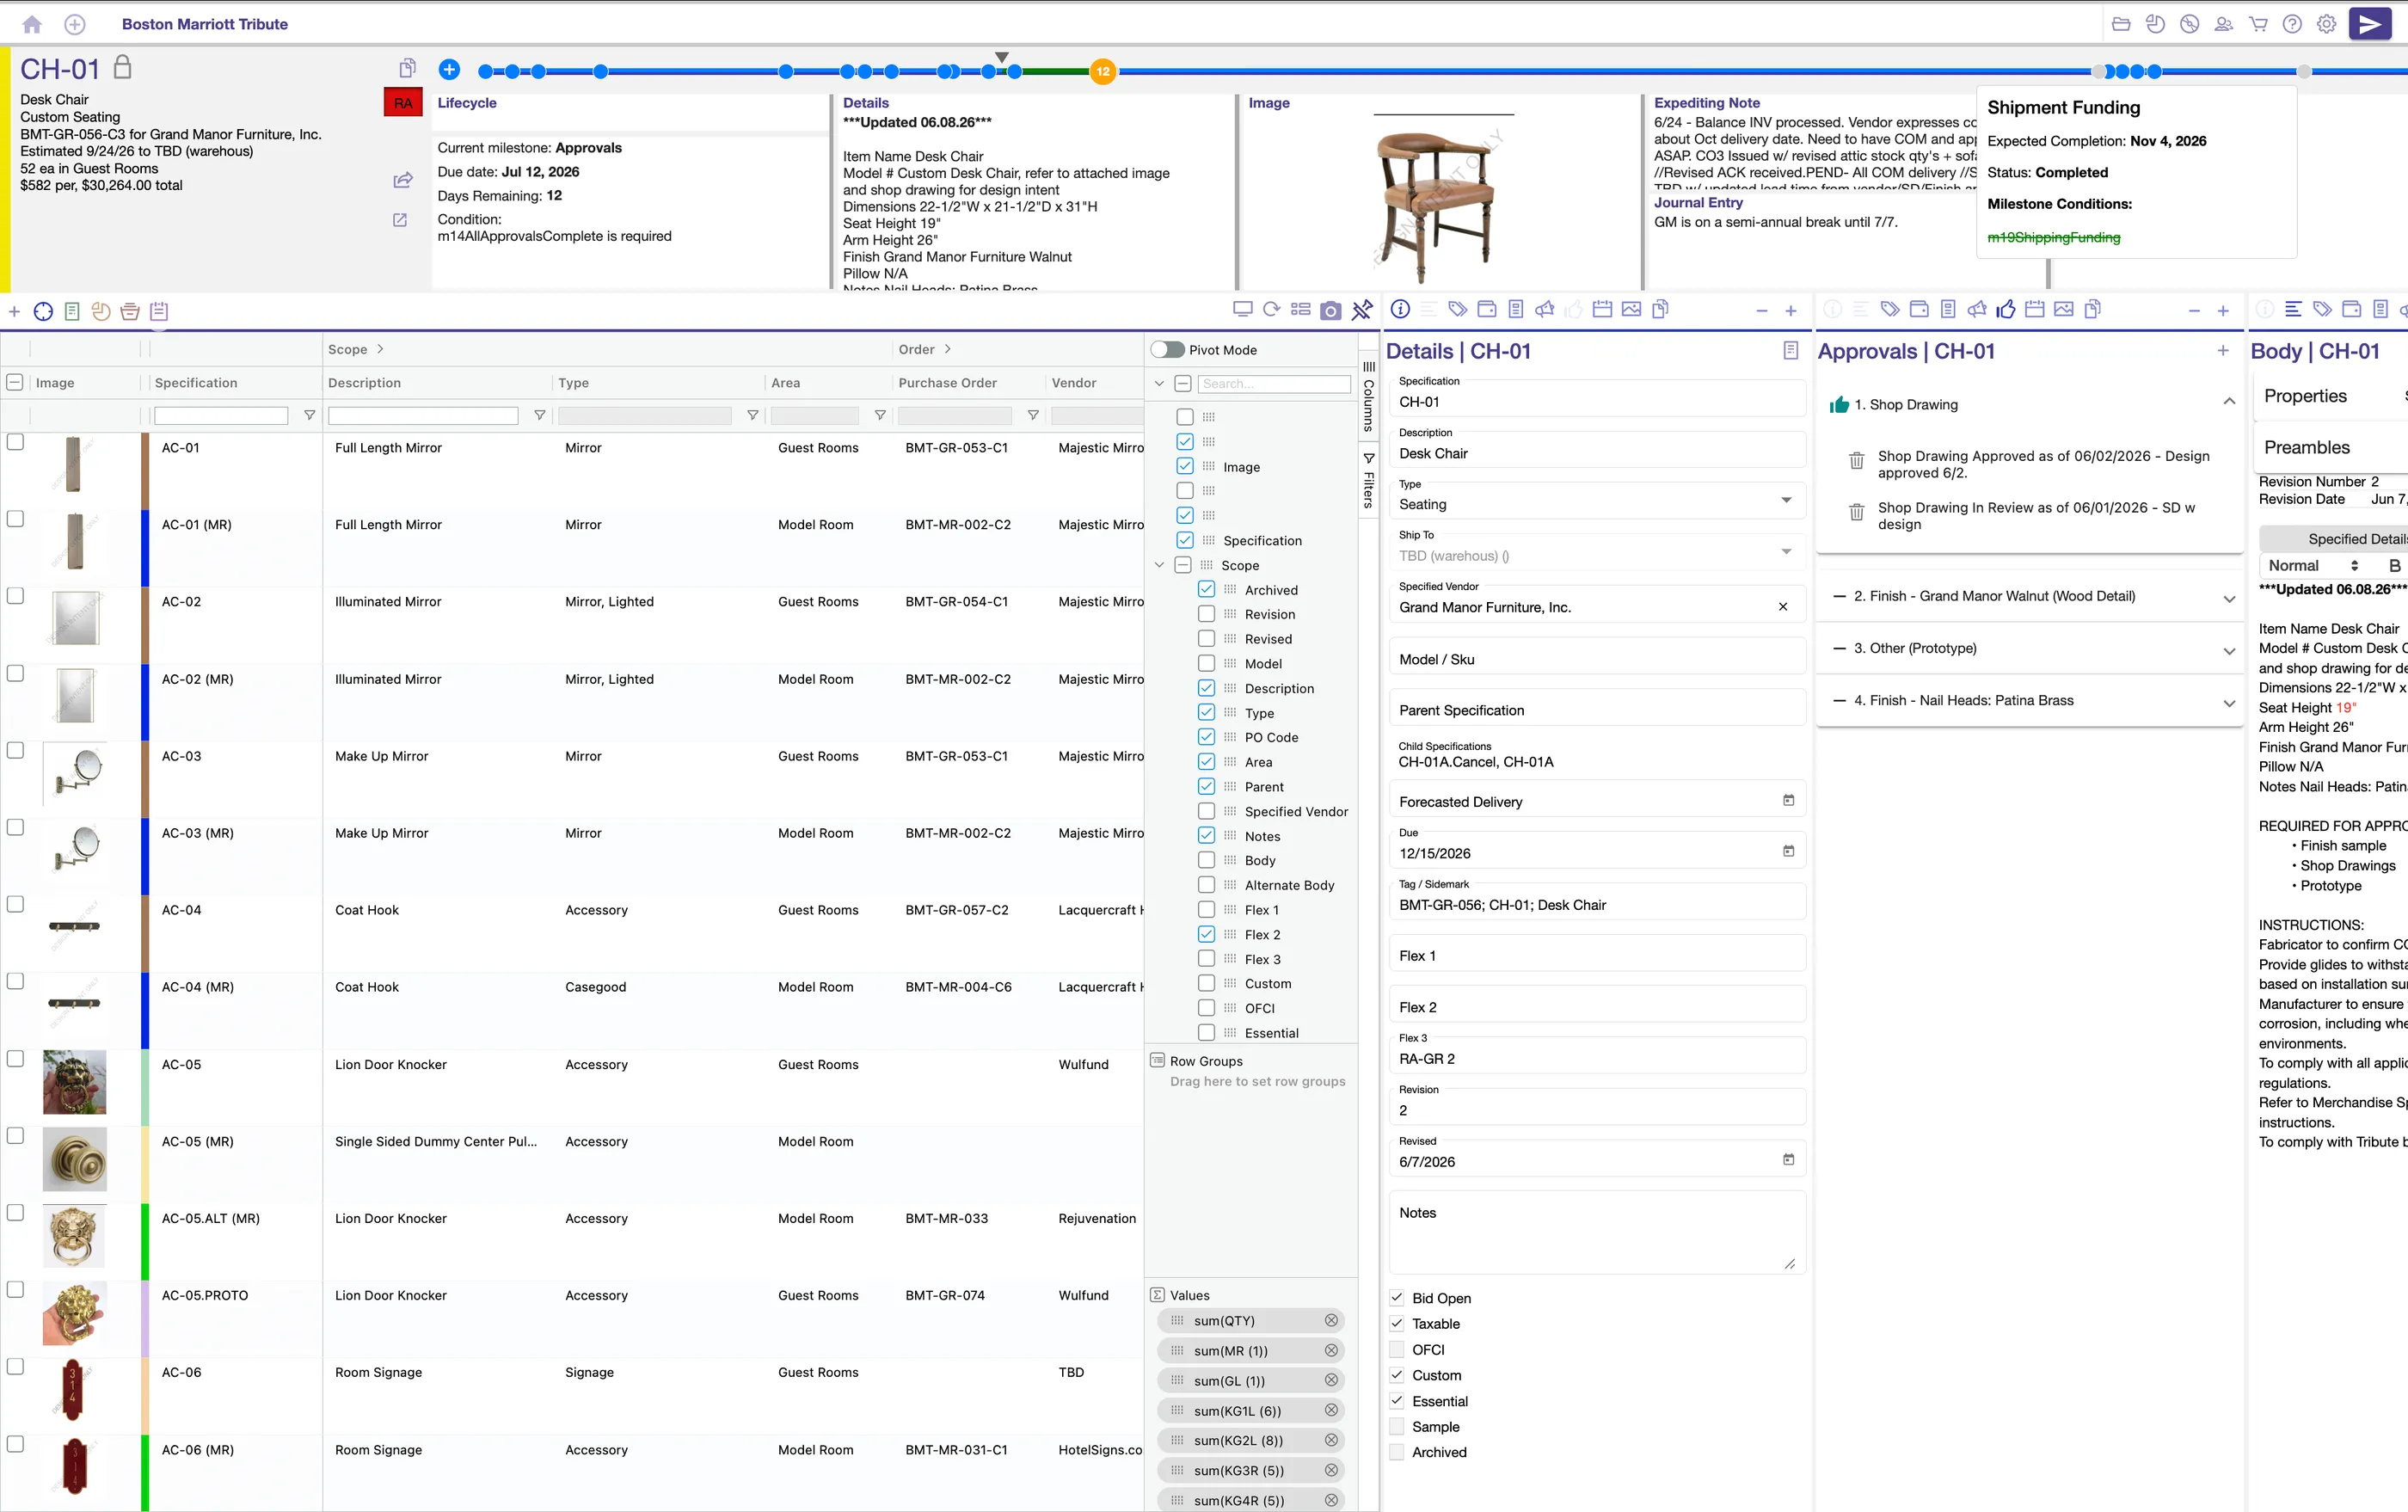The image size is (2408, 1512).
Task: Check the Specified Vendor column checkbox
Action: tap(1207, 811)
